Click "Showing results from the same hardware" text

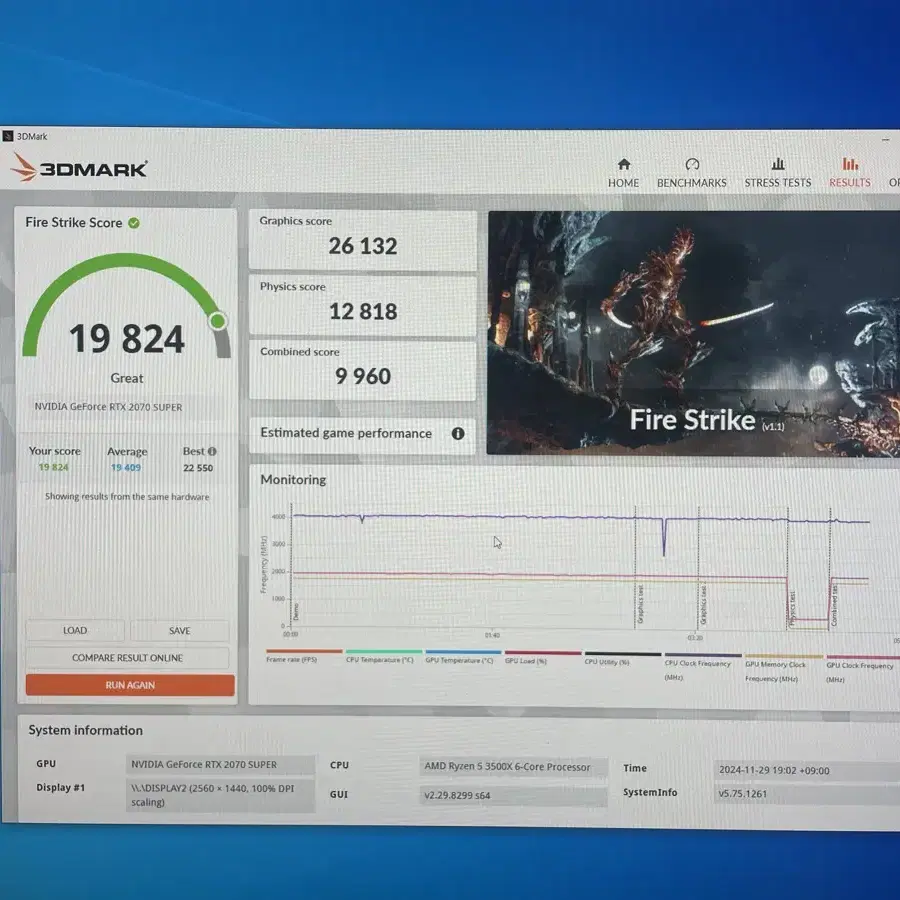127,497
